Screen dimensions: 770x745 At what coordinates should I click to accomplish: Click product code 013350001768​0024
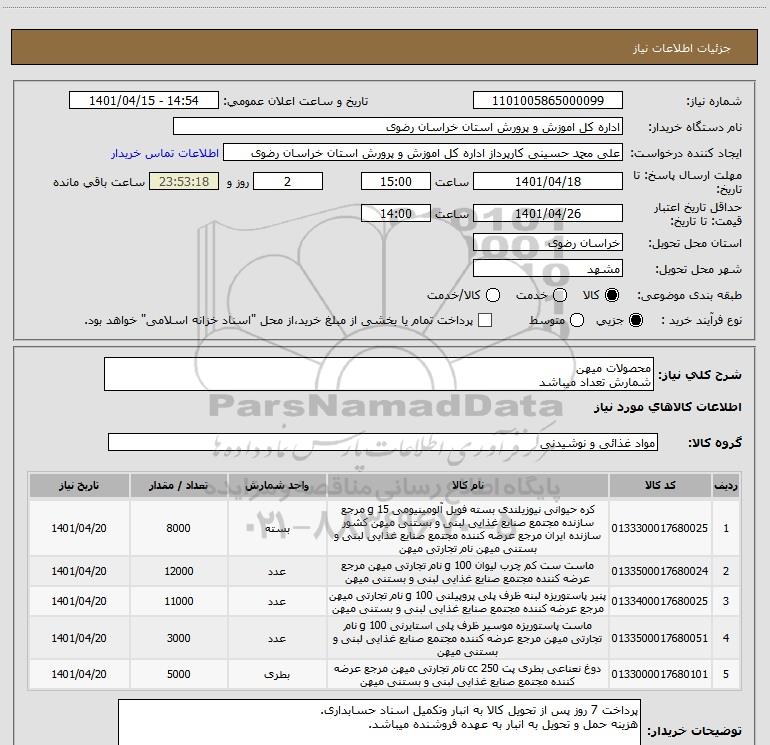pos(660,571)
